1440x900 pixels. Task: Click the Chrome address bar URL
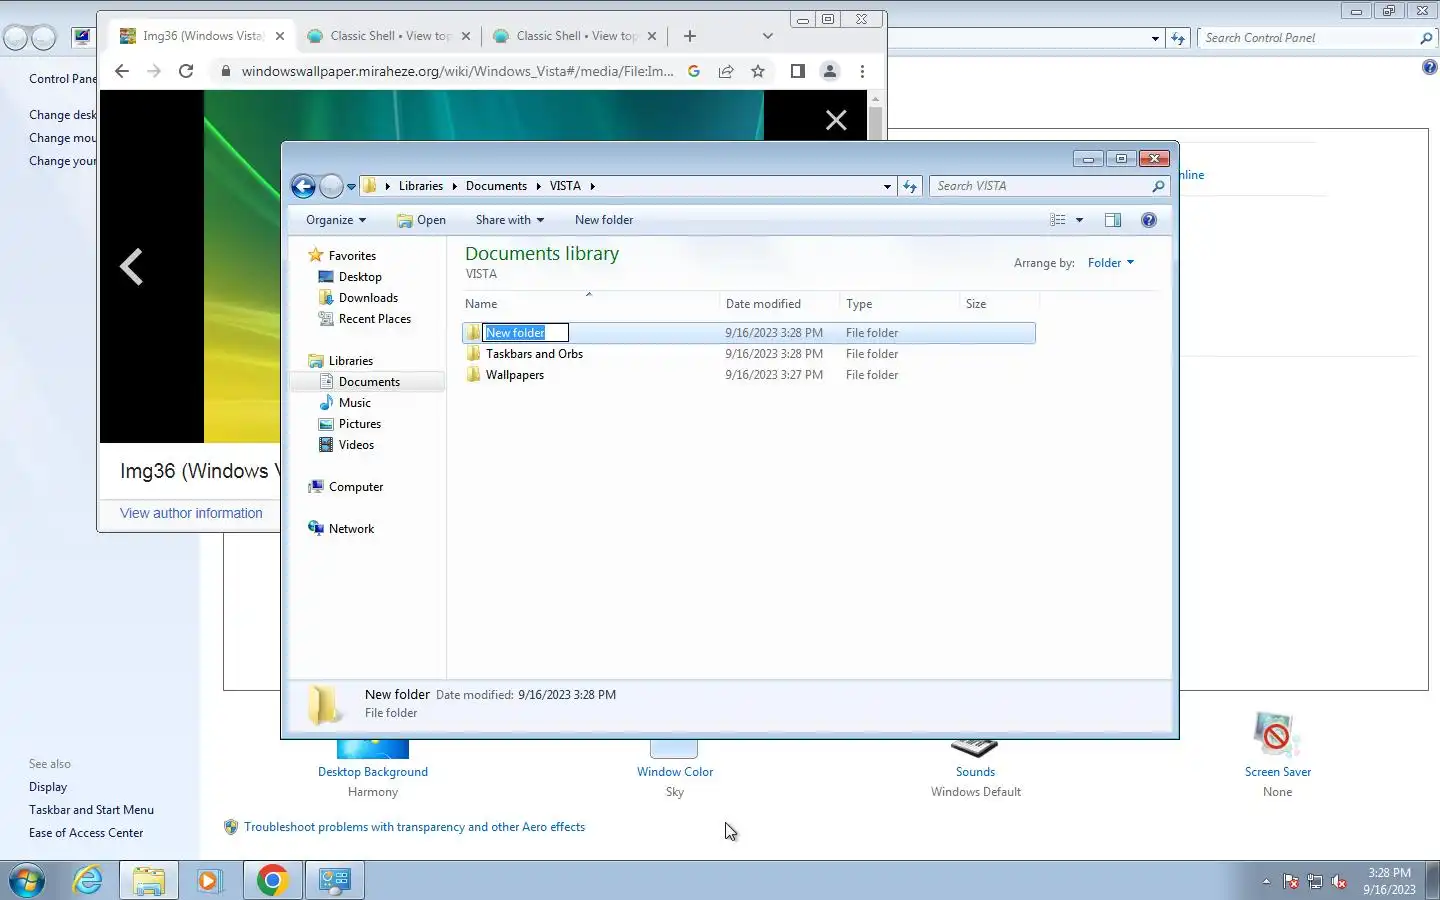457,71
